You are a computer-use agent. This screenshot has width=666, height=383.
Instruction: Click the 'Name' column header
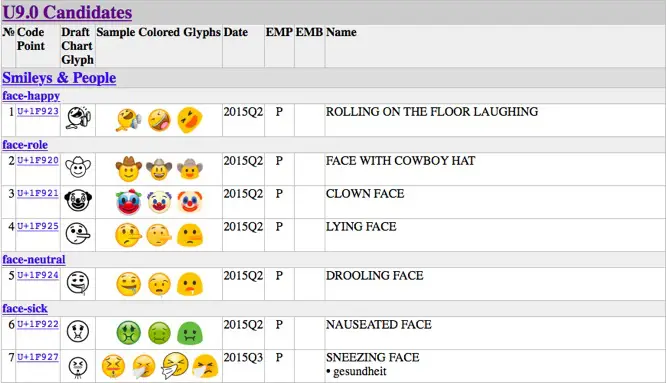tap(341, 32)
